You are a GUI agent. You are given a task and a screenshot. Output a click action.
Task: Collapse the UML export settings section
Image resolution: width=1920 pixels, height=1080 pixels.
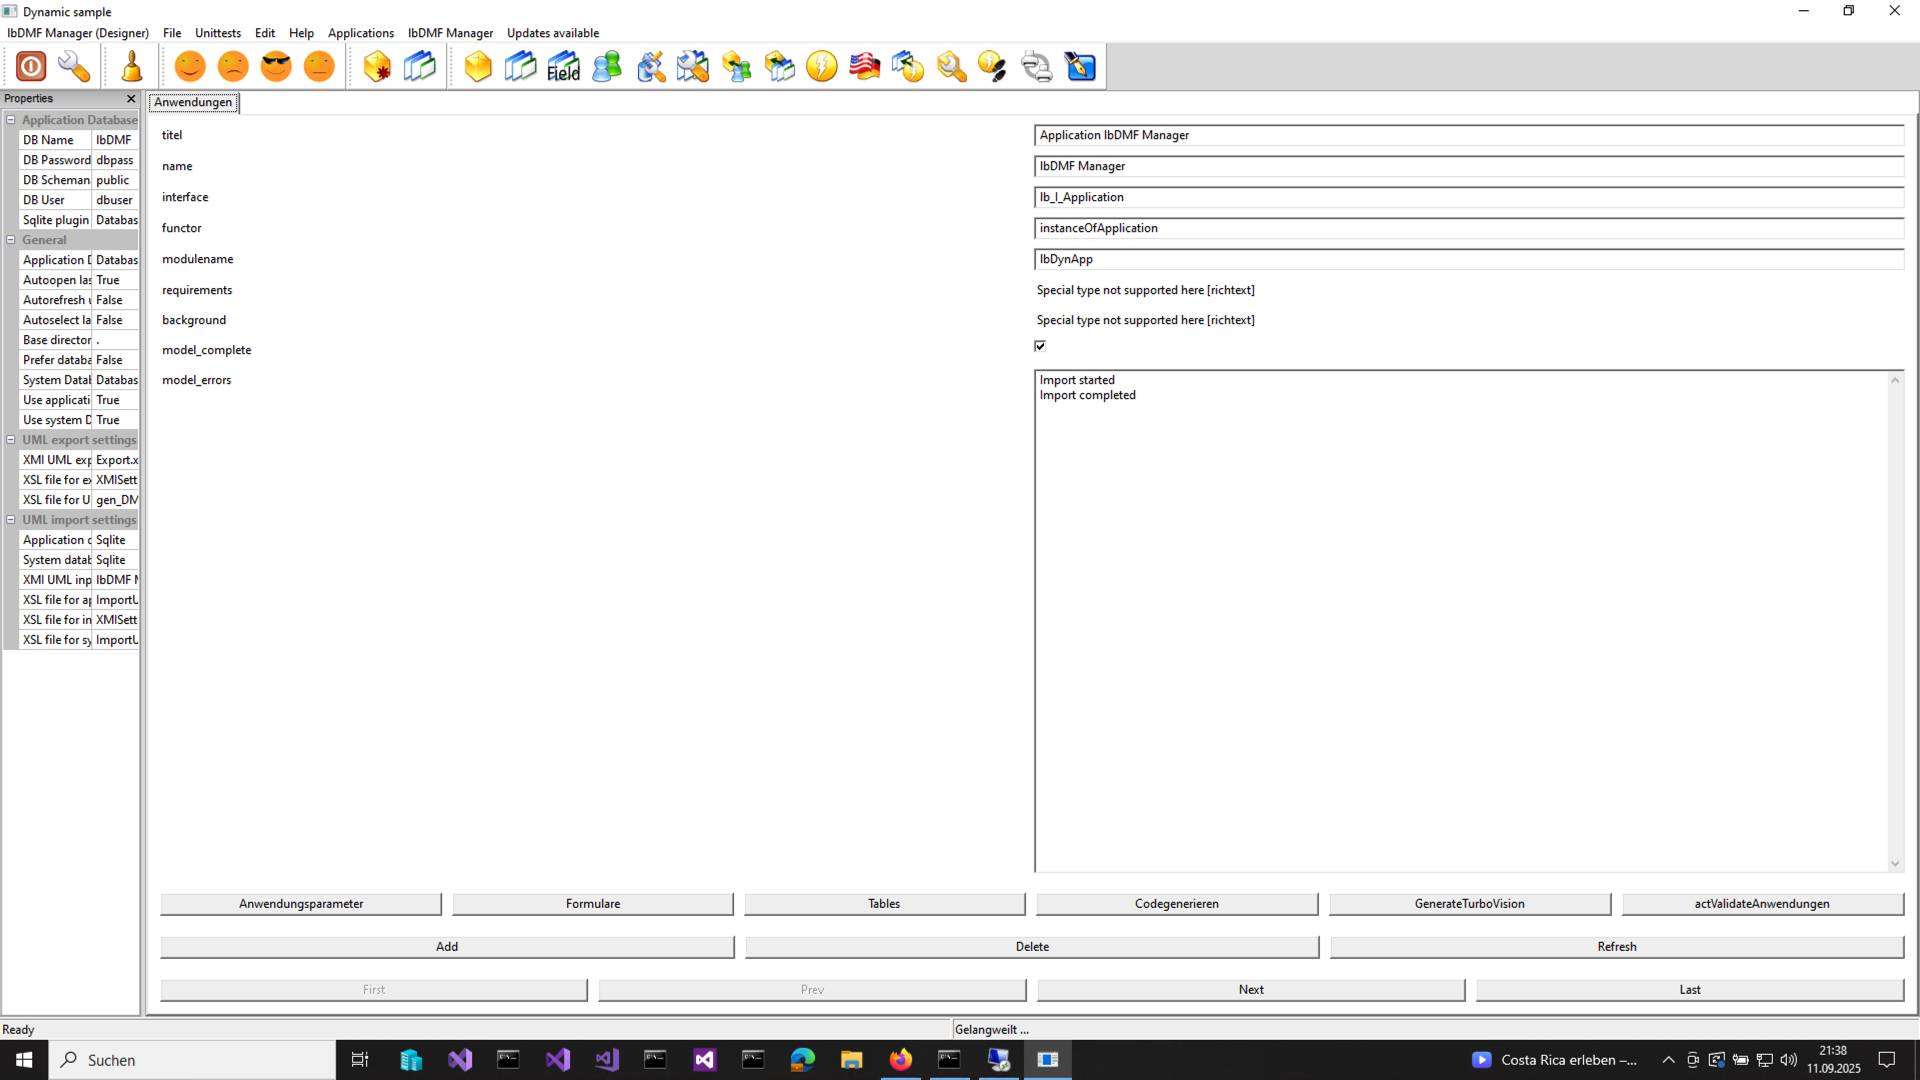(x=9, y=440)
